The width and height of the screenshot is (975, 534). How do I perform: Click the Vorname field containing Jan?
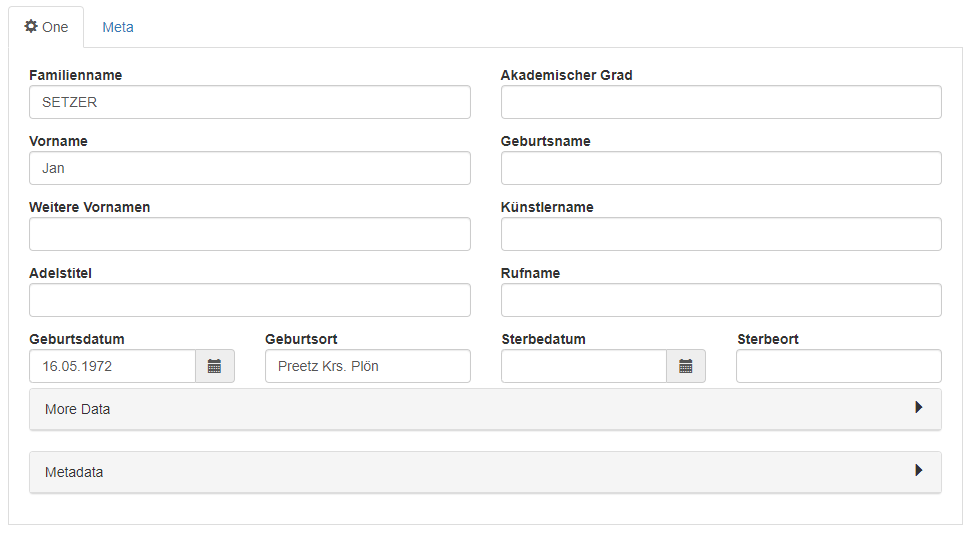[250, 168]
